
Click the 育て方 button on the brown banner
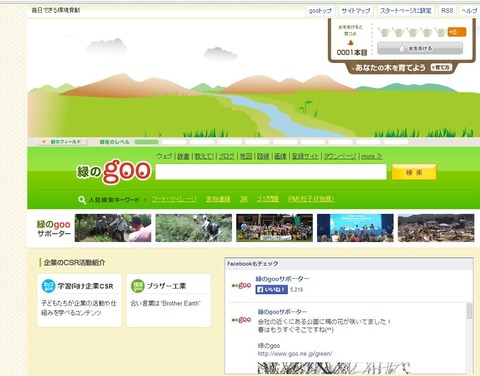(x=441, y=67)
